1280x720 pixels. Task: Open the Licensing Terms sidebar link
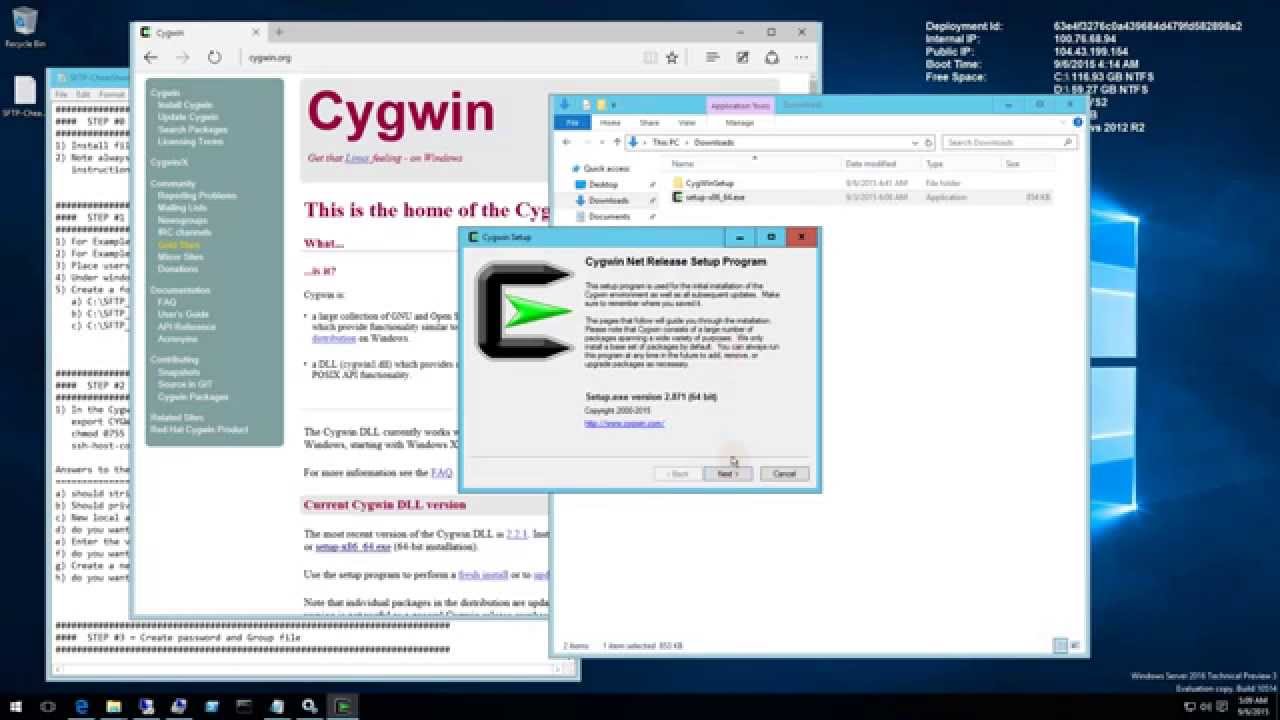tap(190, 141)
